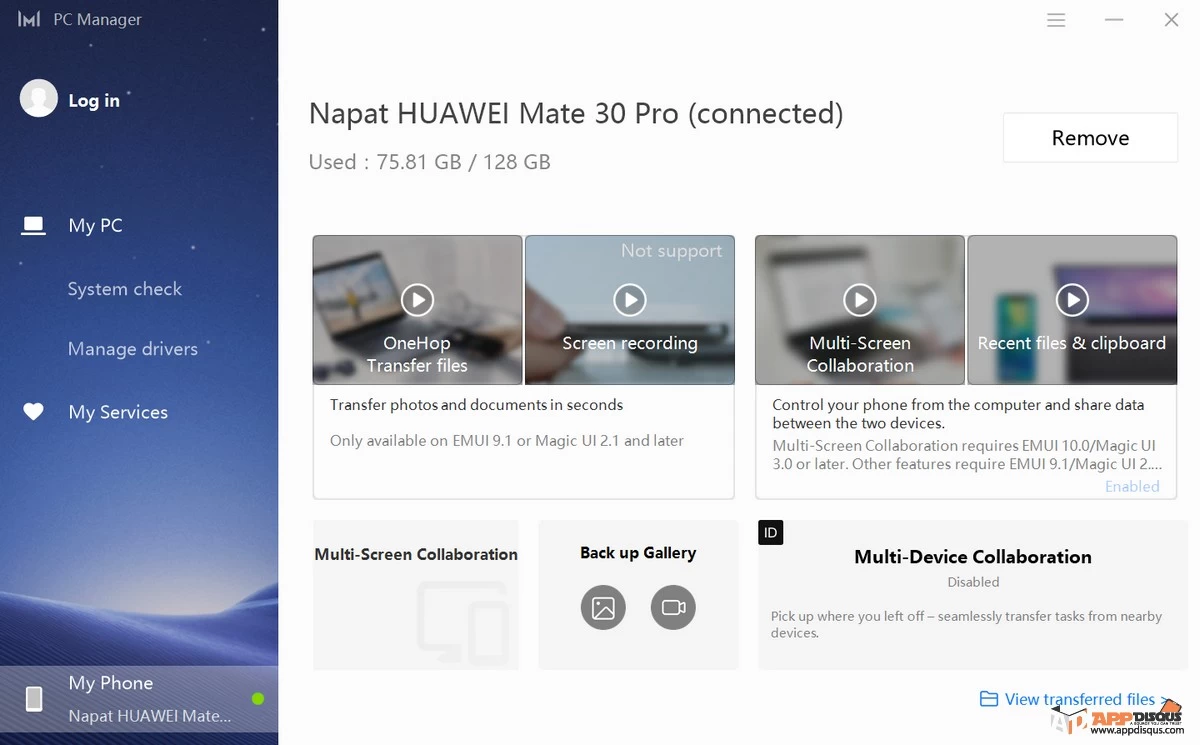The image size is (1200, 745).
Task: Minimize the PC Manager window
Action: [1115, 20]
